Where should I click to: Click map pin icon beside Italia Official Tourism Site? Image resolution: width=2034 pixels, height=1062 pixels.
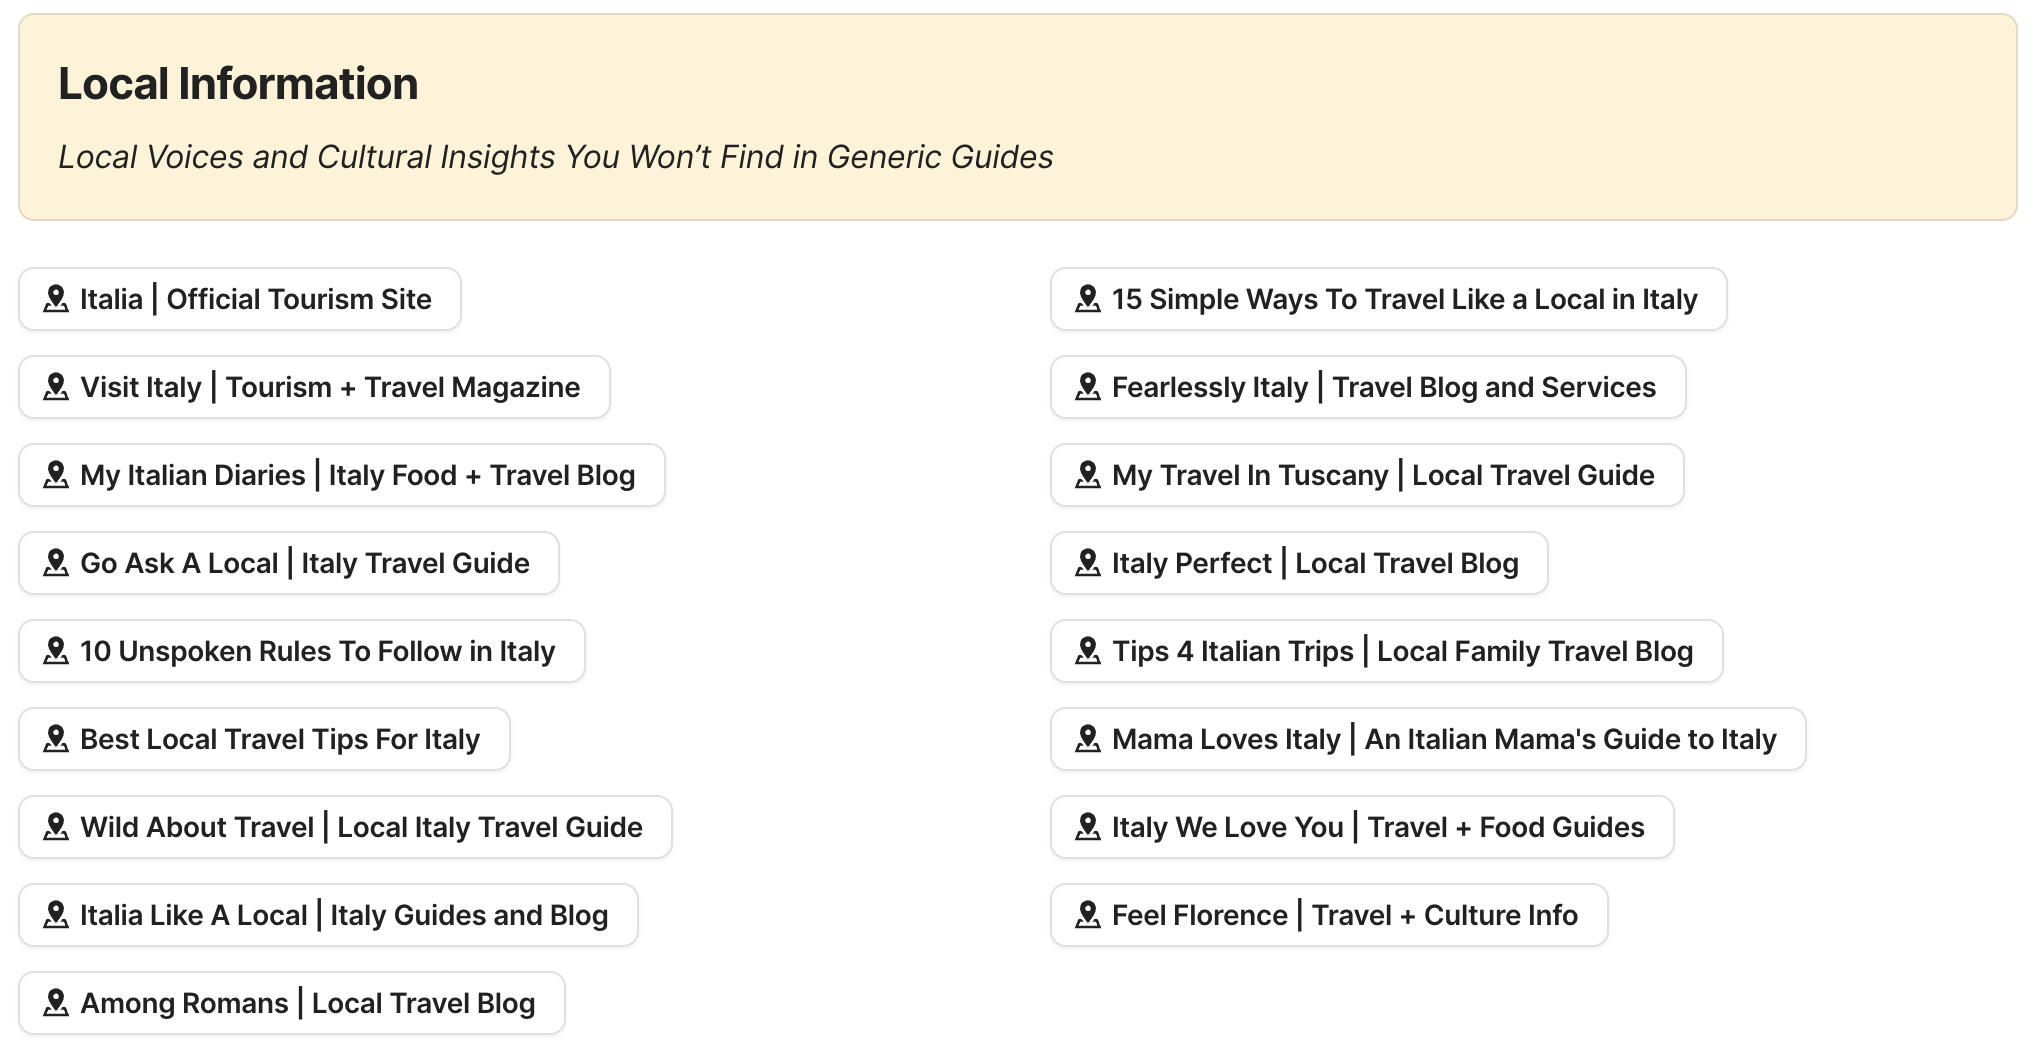tap(56, 299)
